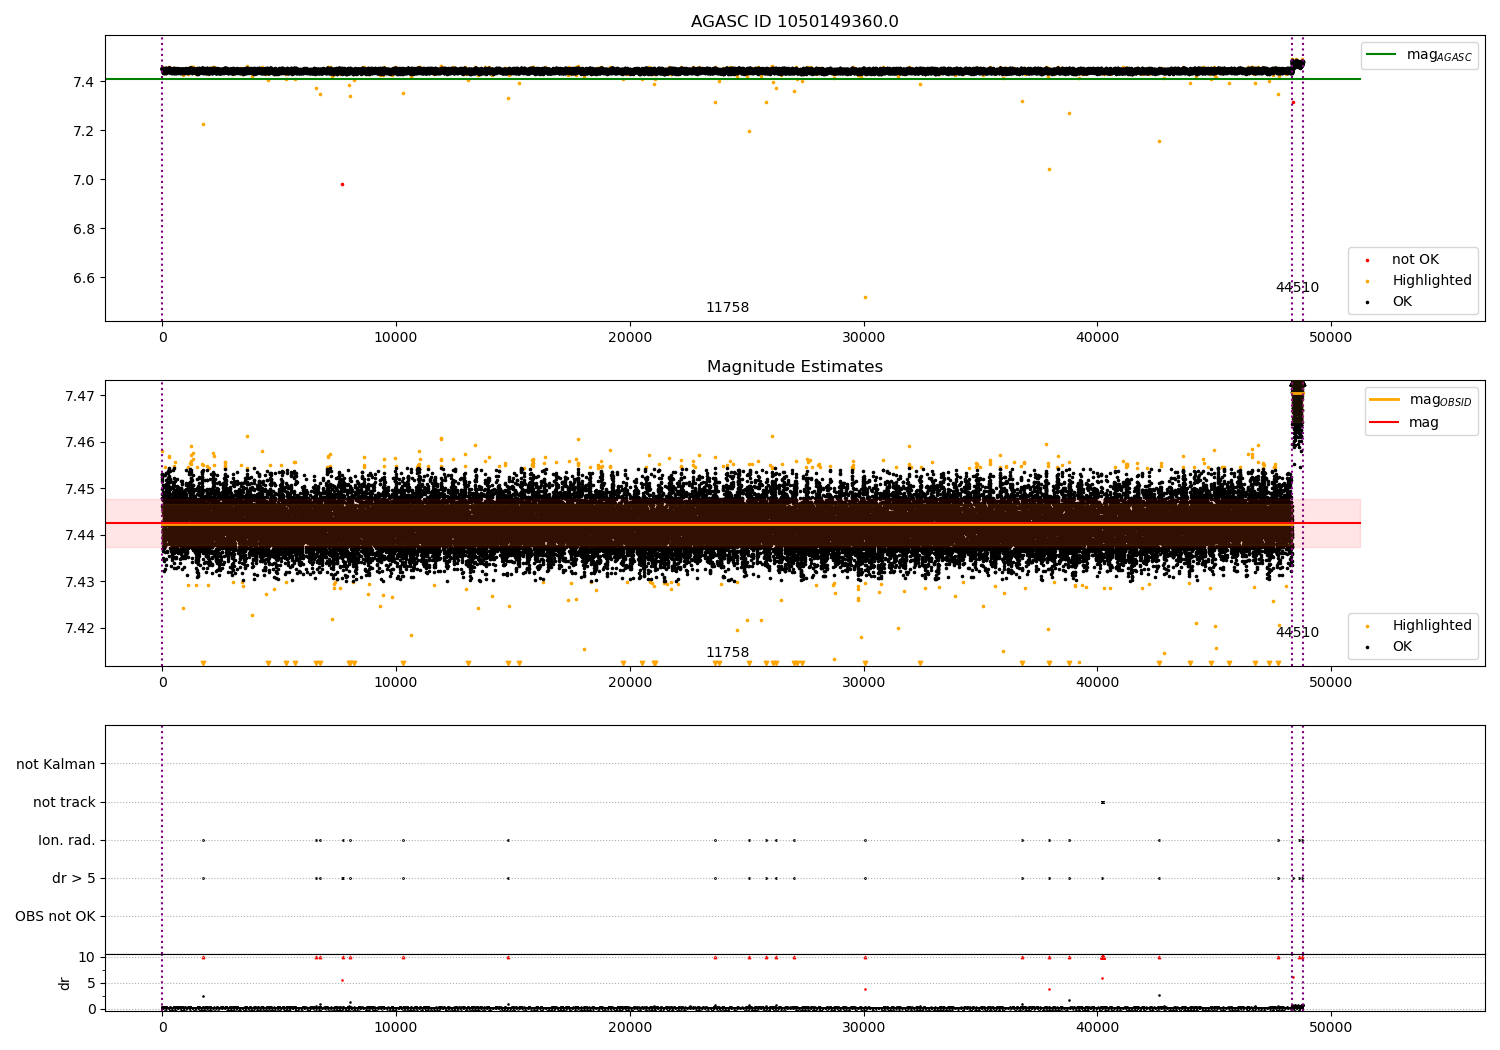Click the 6.6 tick on the top plot

click(85, 278)
